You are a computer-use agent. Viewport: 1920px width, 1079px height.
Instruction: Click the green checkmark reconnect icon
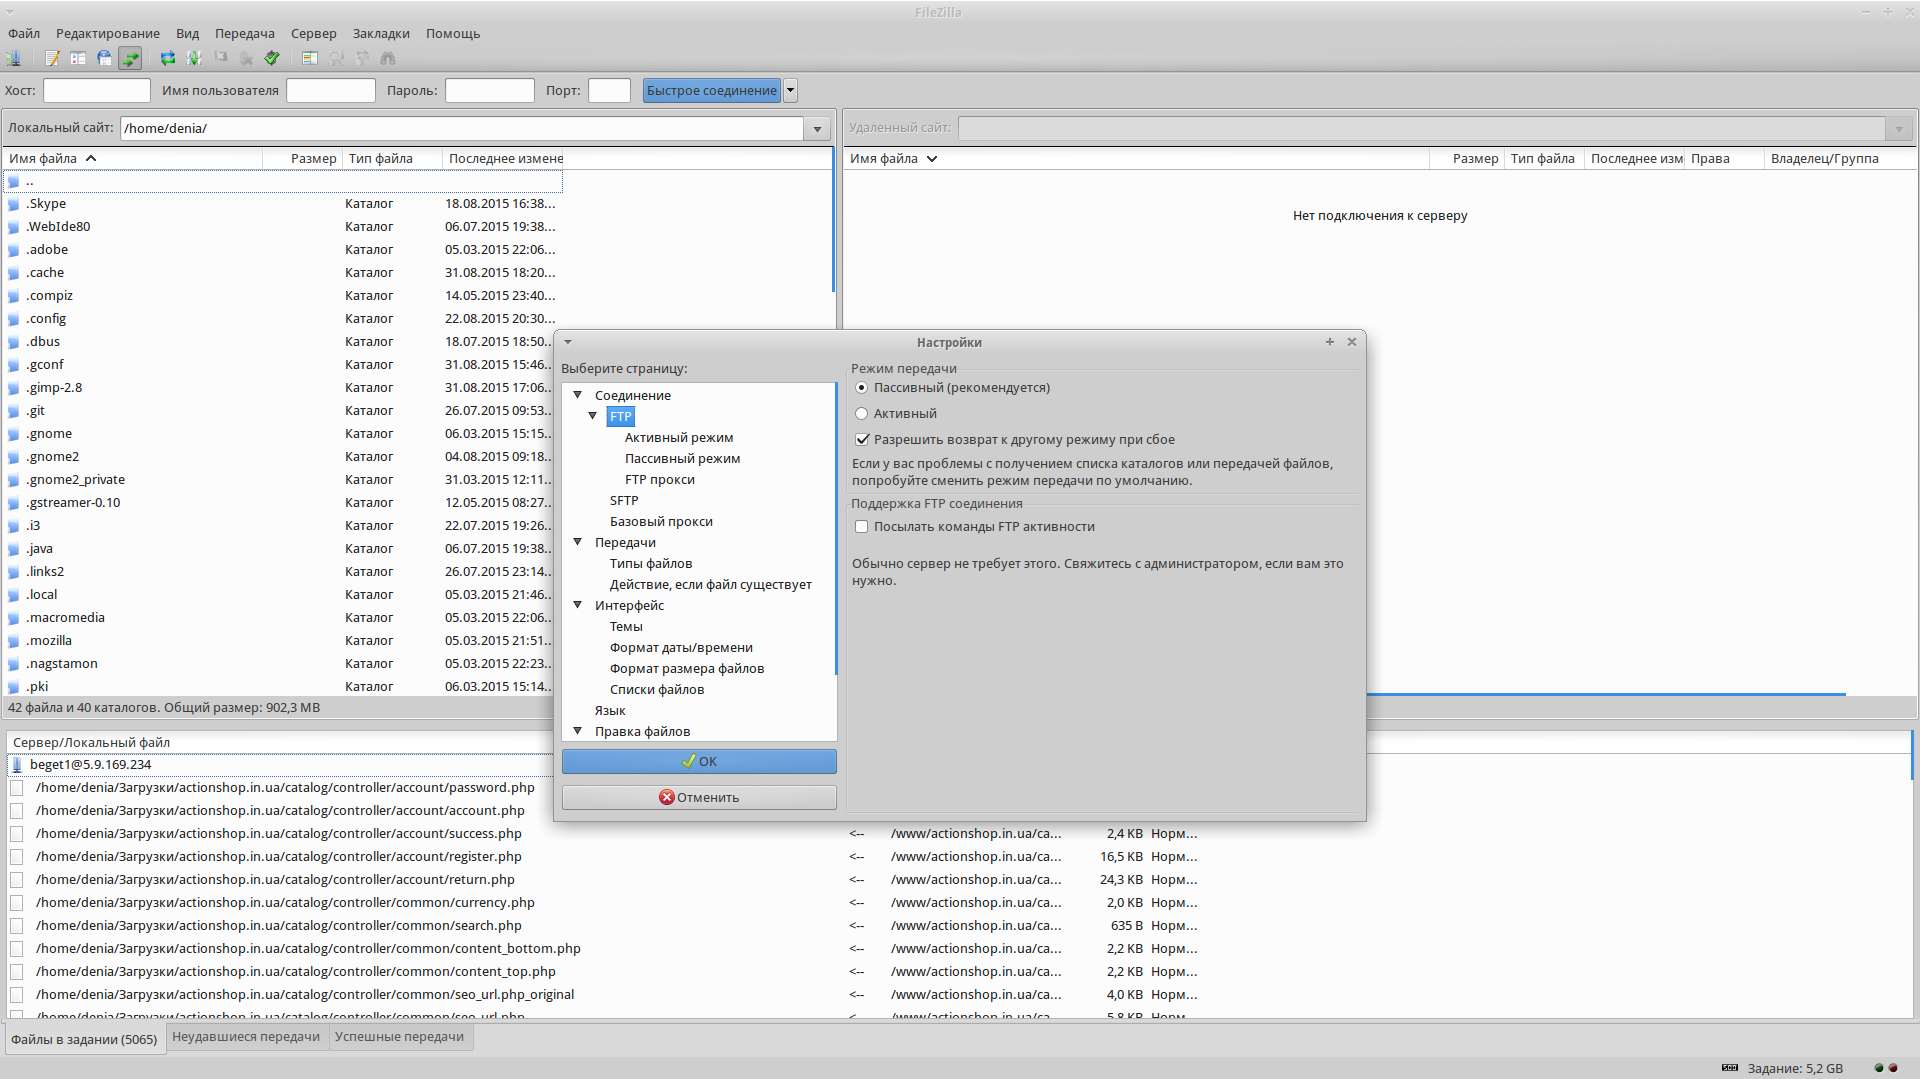pos(272,58)
